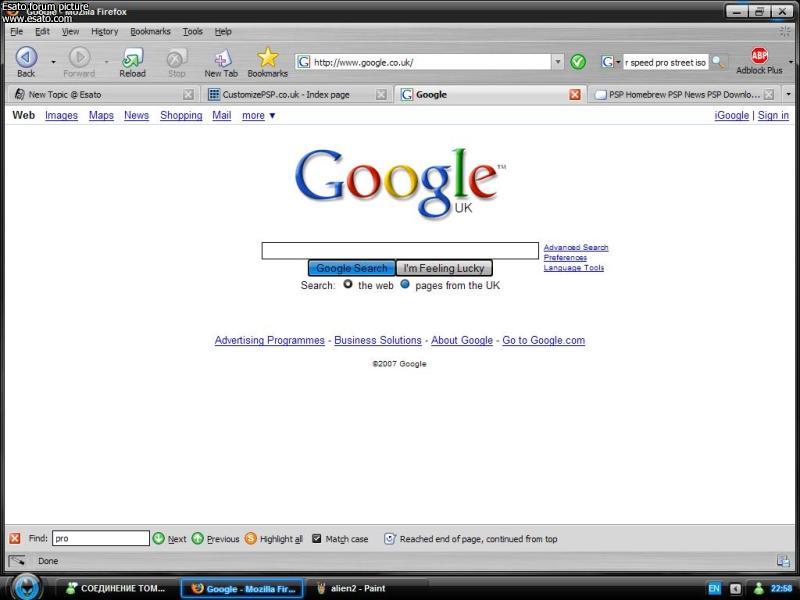
Task: Click the alien Start button on the taskbar
Action: pyautogui.click(x=26, y=587)
